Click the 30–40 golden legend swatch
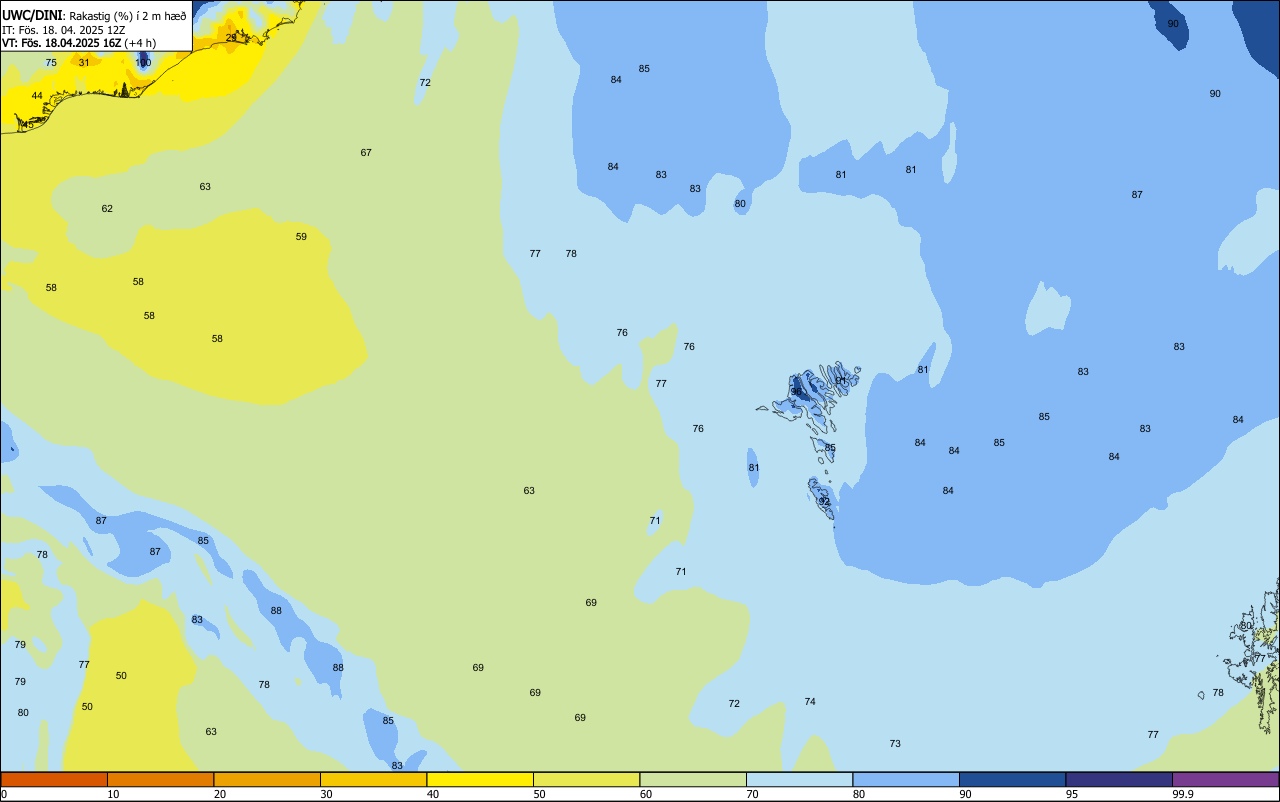 [373, 779]
